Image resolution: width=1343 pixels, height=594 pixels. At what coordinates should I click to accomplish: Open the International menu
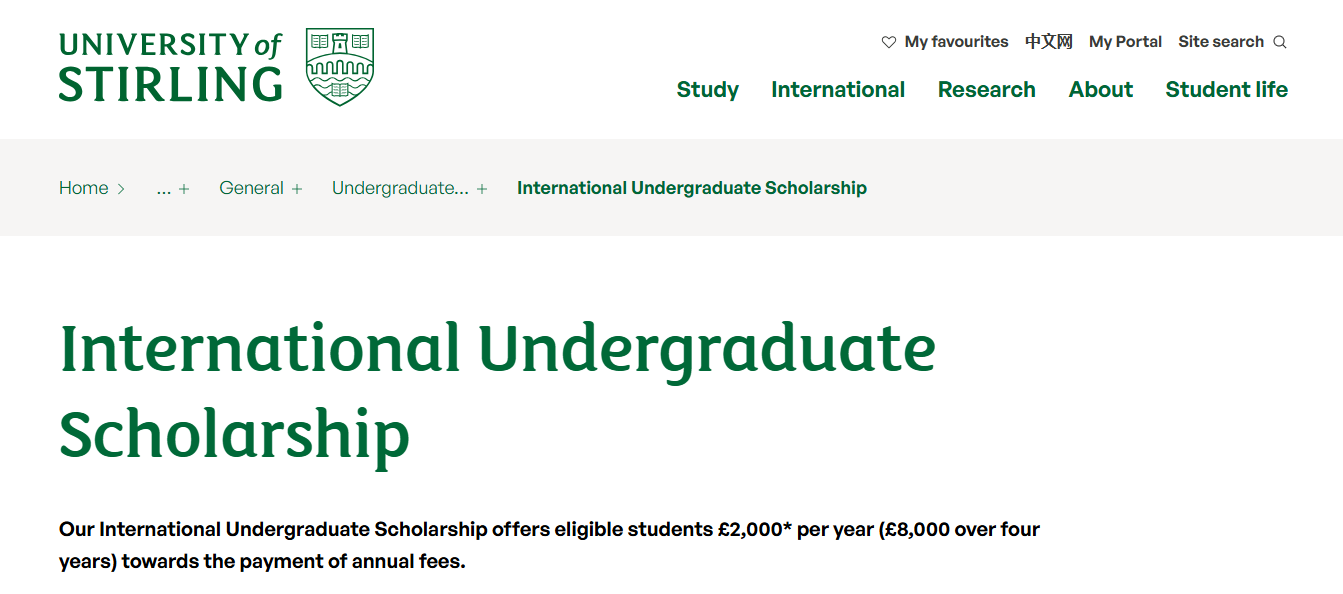838,89
